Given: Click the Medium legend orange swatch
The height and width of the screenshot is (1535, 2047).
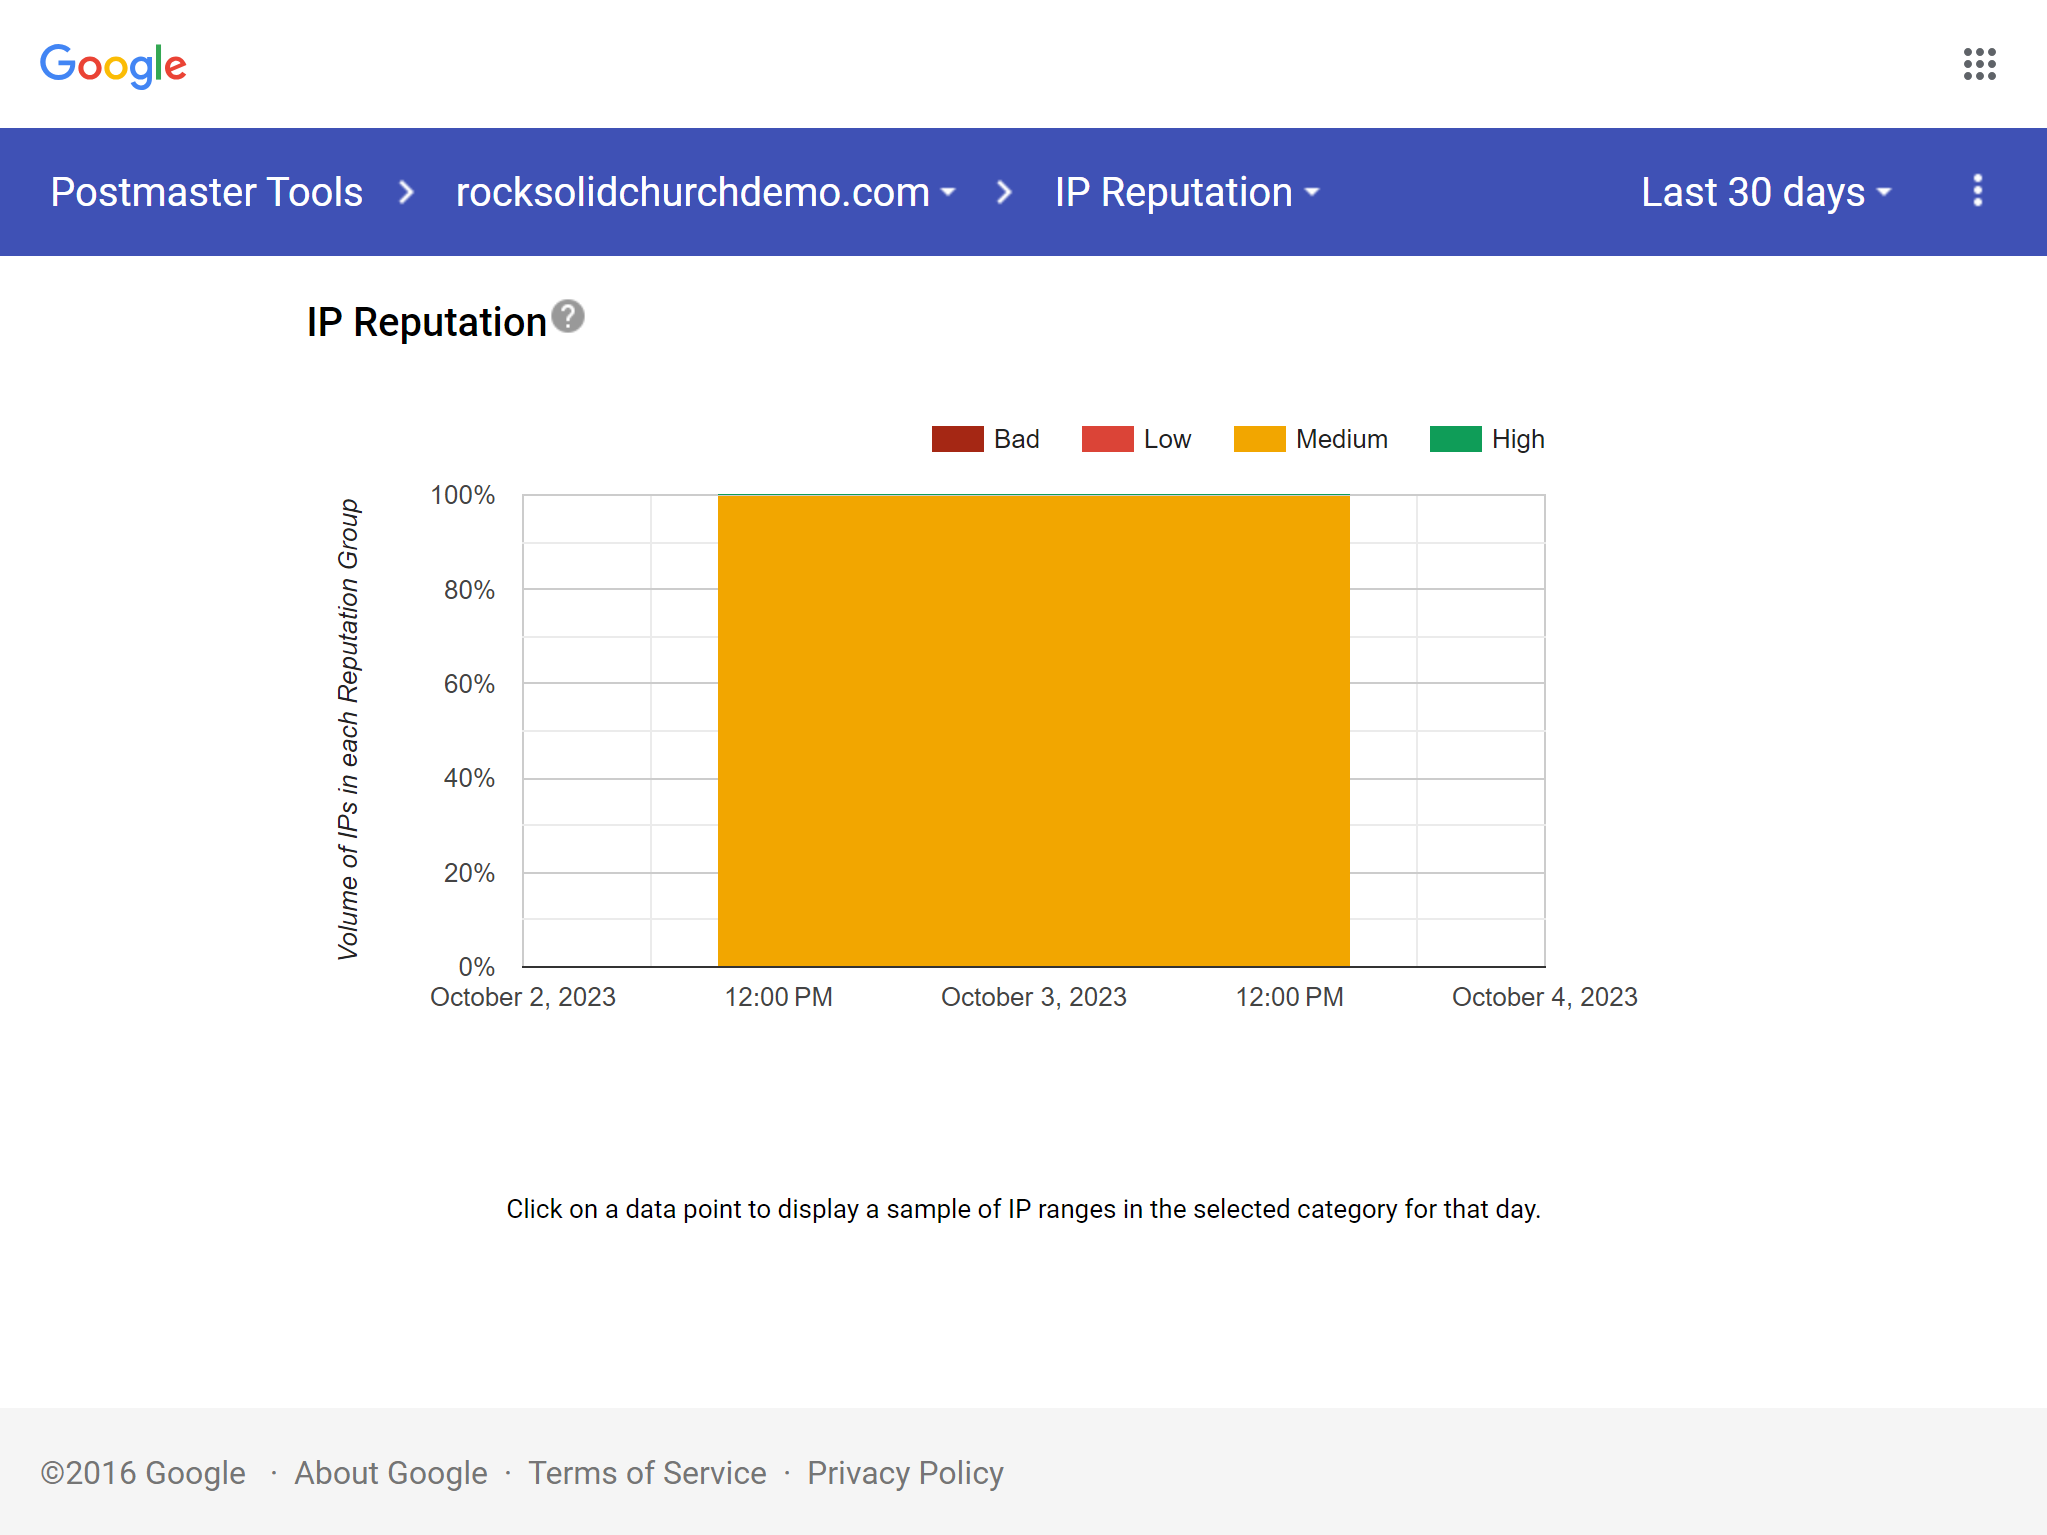Looking at the screenshot, I should (1259, 439).
